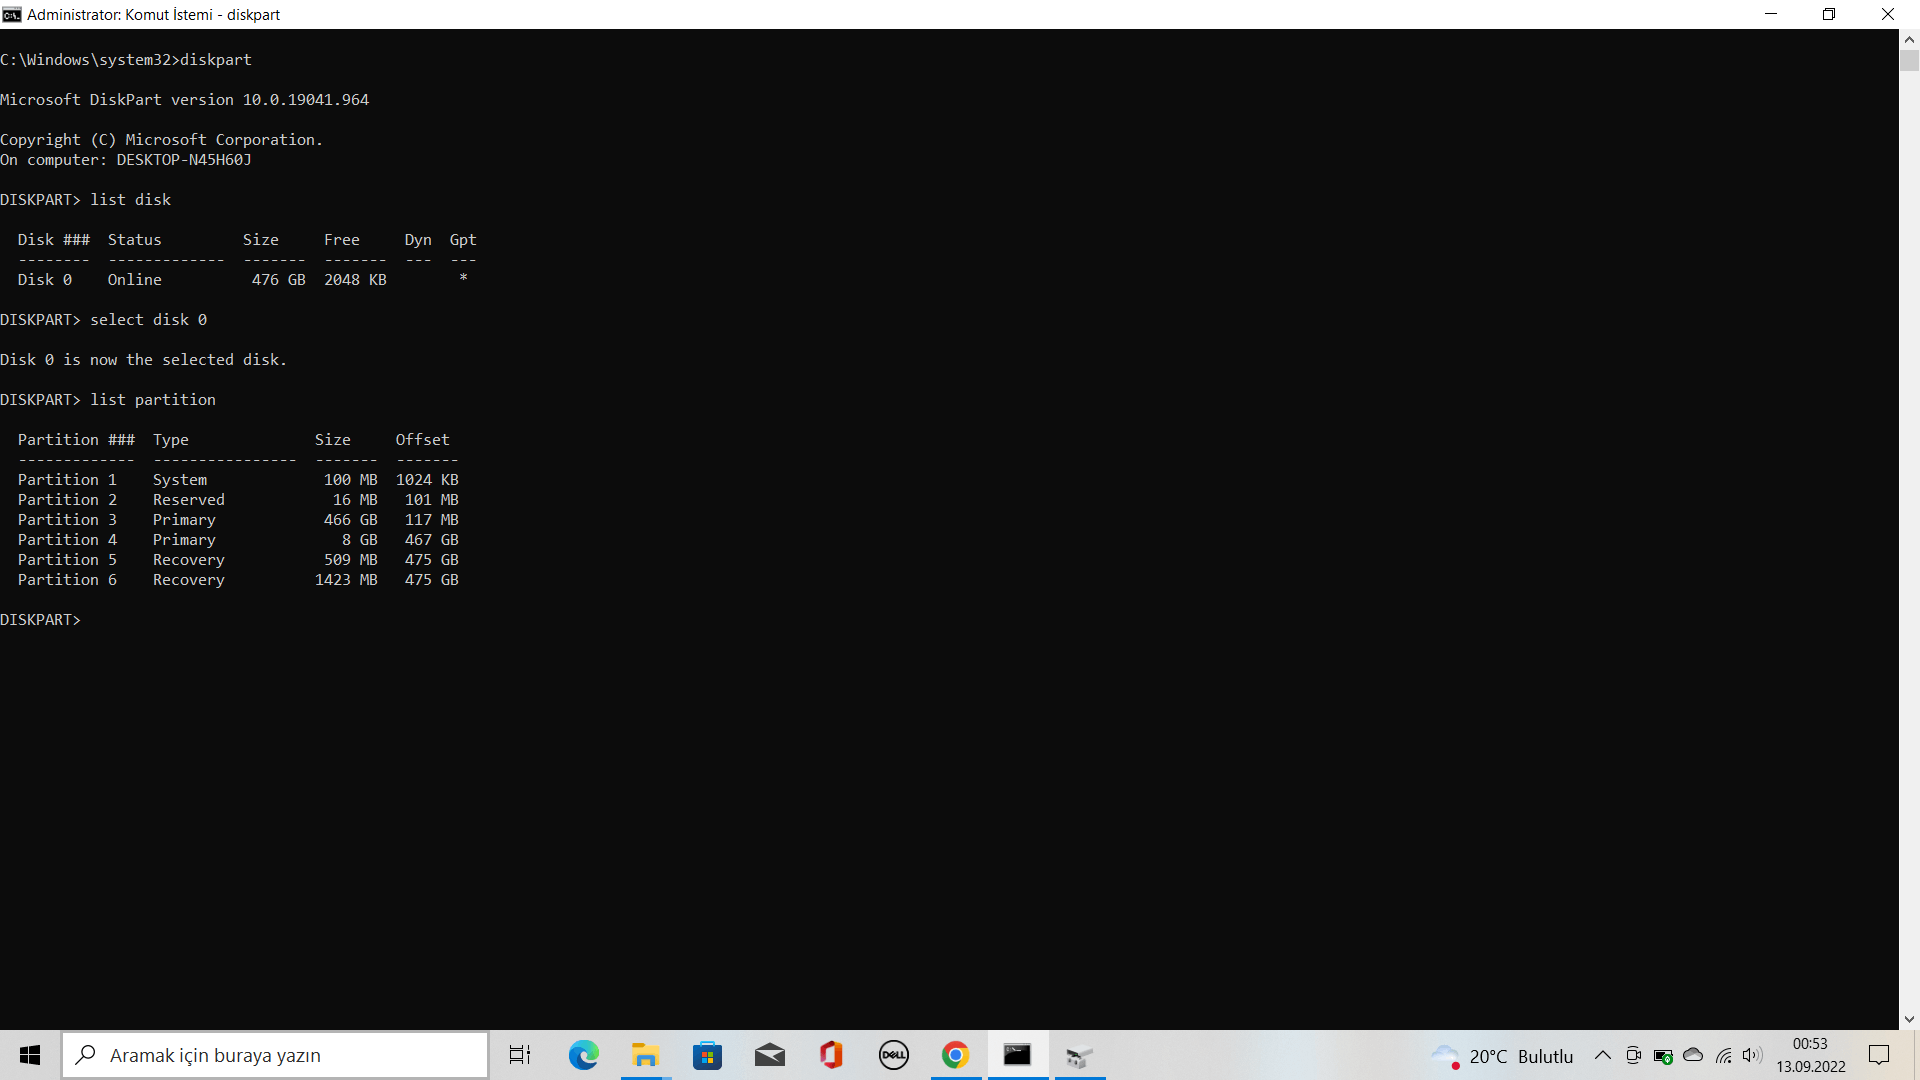The height and width of the screenshot is (1080, 1920).
Task: Switch to Google Chrome in taskbar
Action: pos(955,1055)
